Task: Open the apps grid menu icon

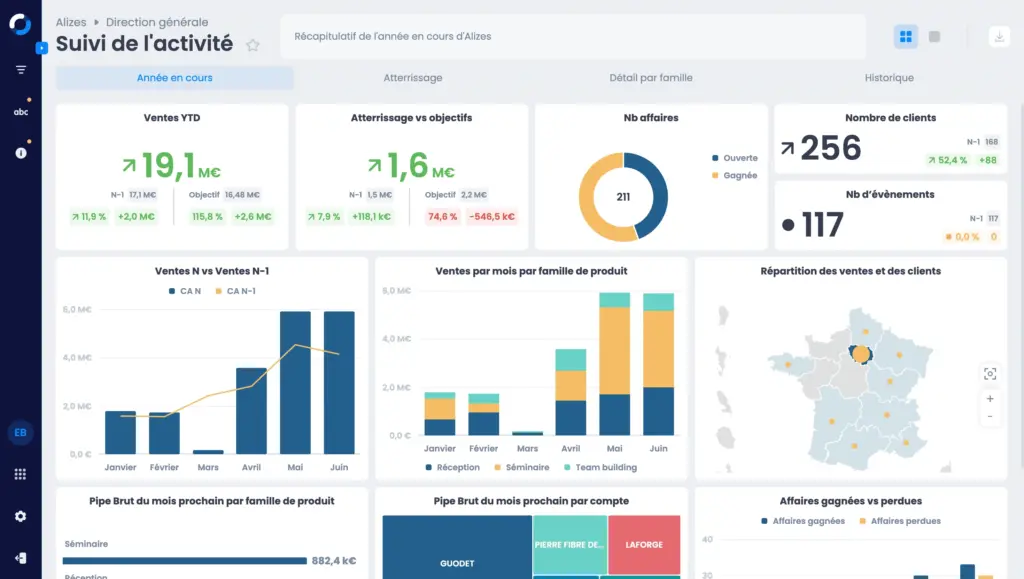Action: (x=20, y=474)
